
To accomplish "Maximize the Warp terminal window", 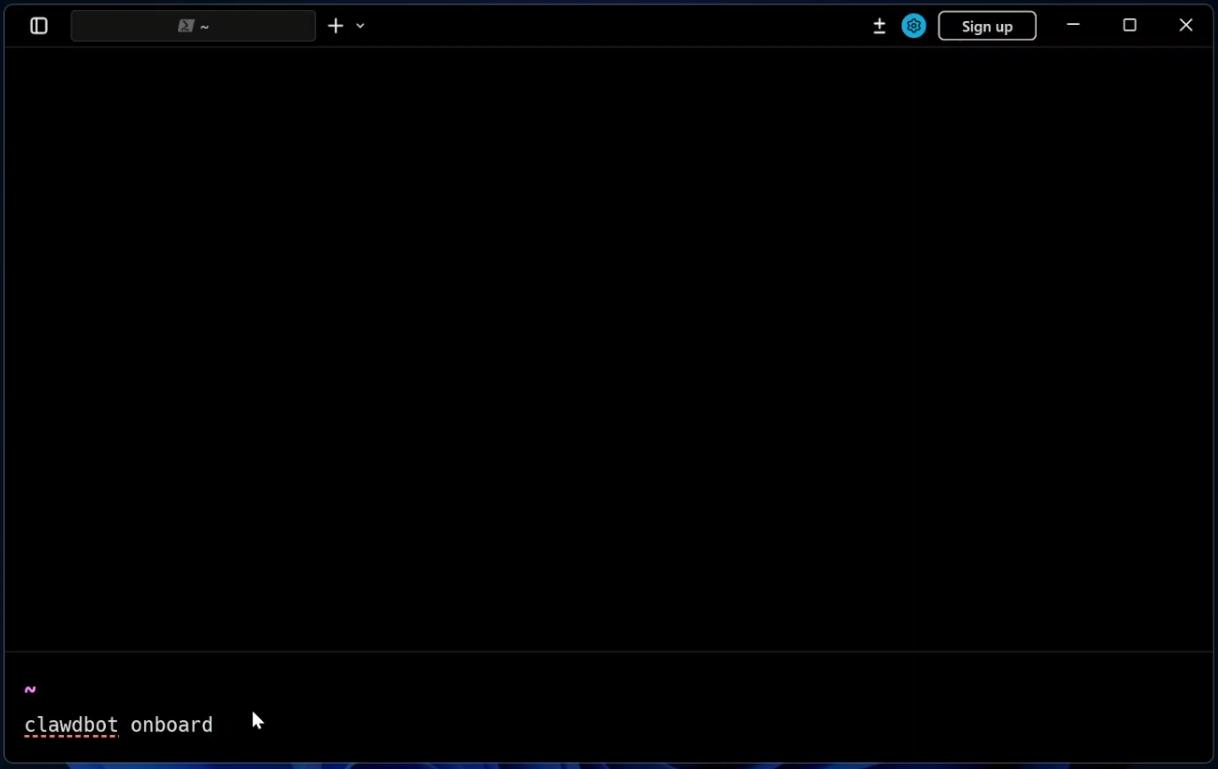I will [1129, 26].
